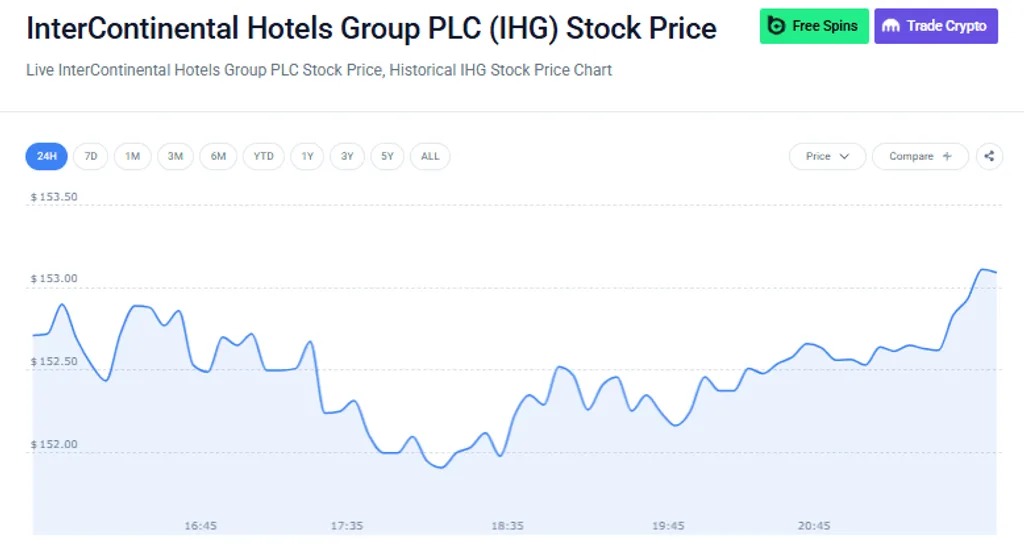The width and height of the screenshot is (1024, 550).
Task: Choose the 3M time range
Action: (175, 156)
